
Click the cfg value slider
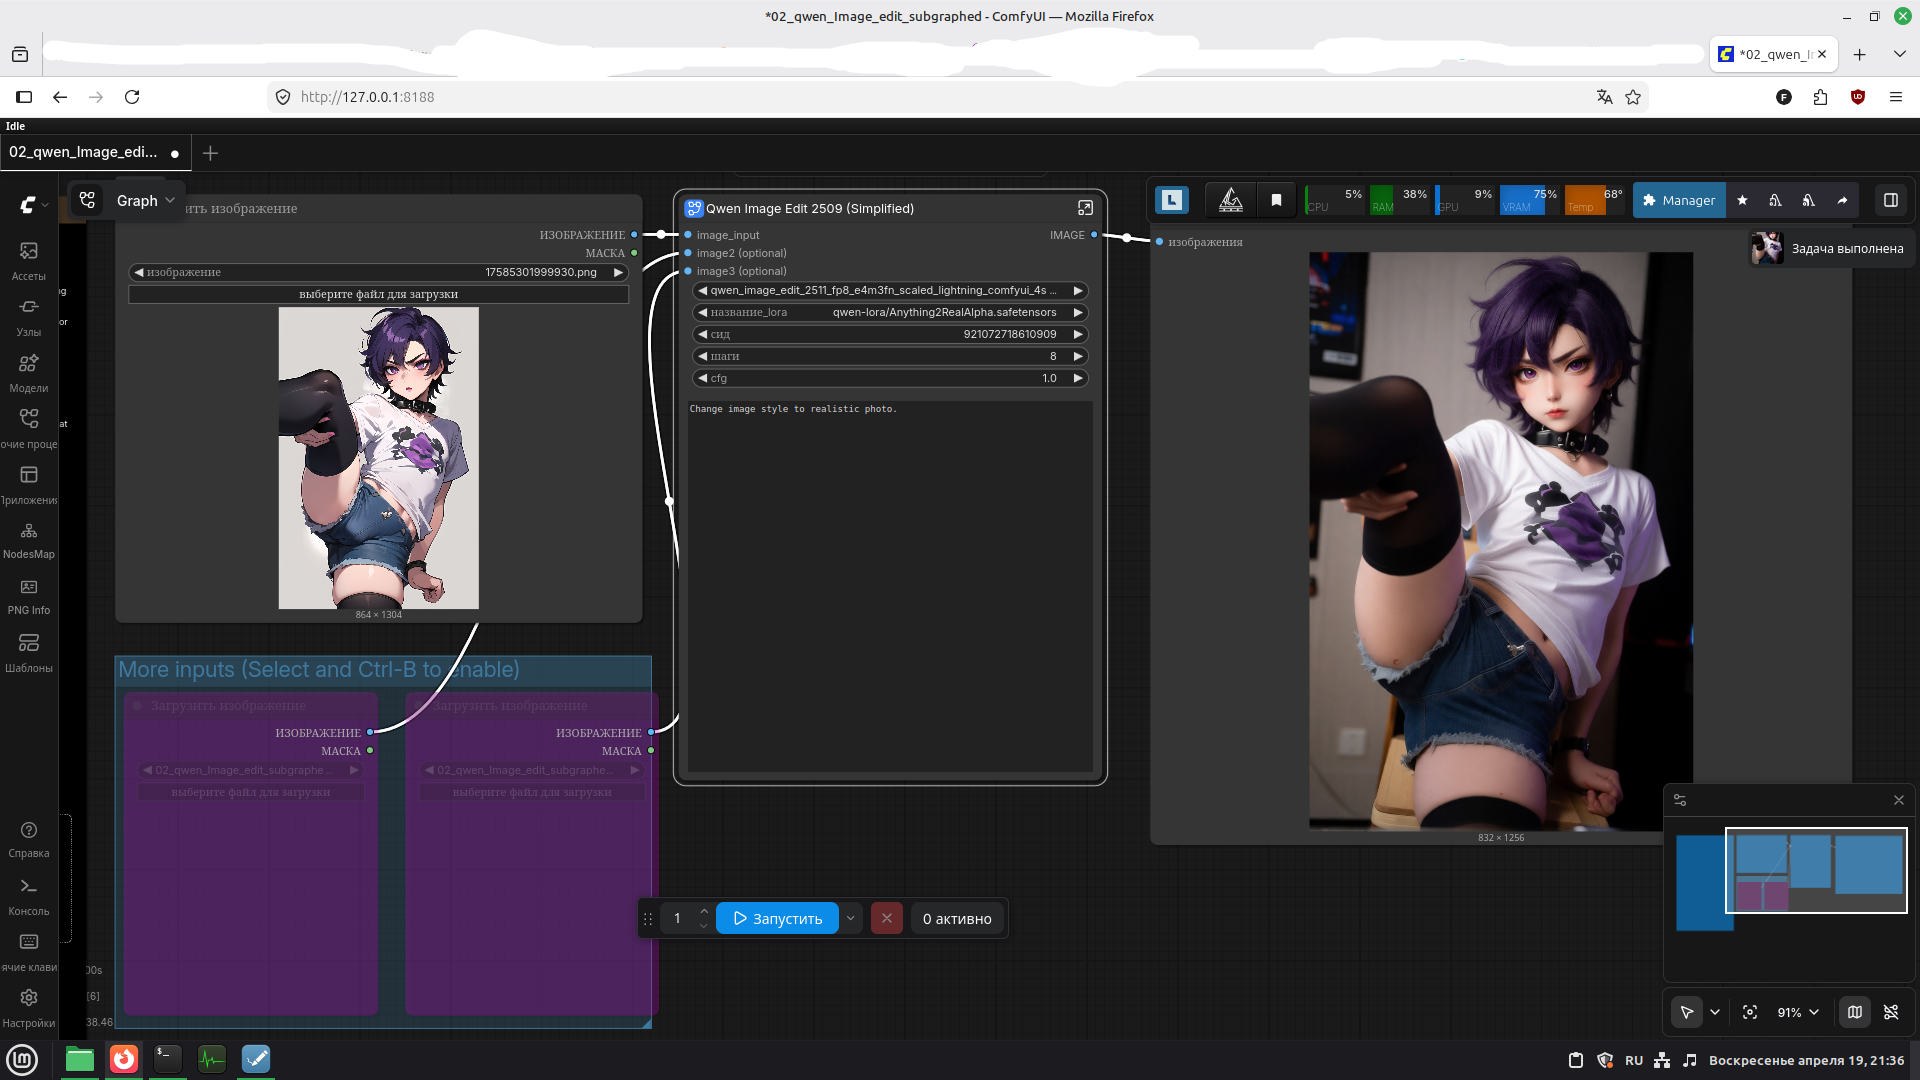click(890, 378)
